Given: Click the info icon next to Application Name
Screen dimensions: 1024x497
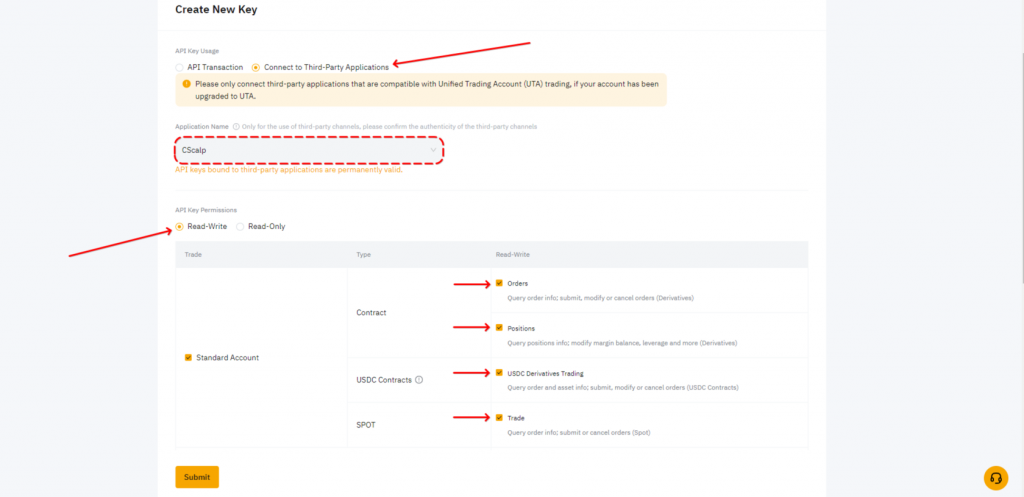Looking at the screenshot, I should 236,126.
